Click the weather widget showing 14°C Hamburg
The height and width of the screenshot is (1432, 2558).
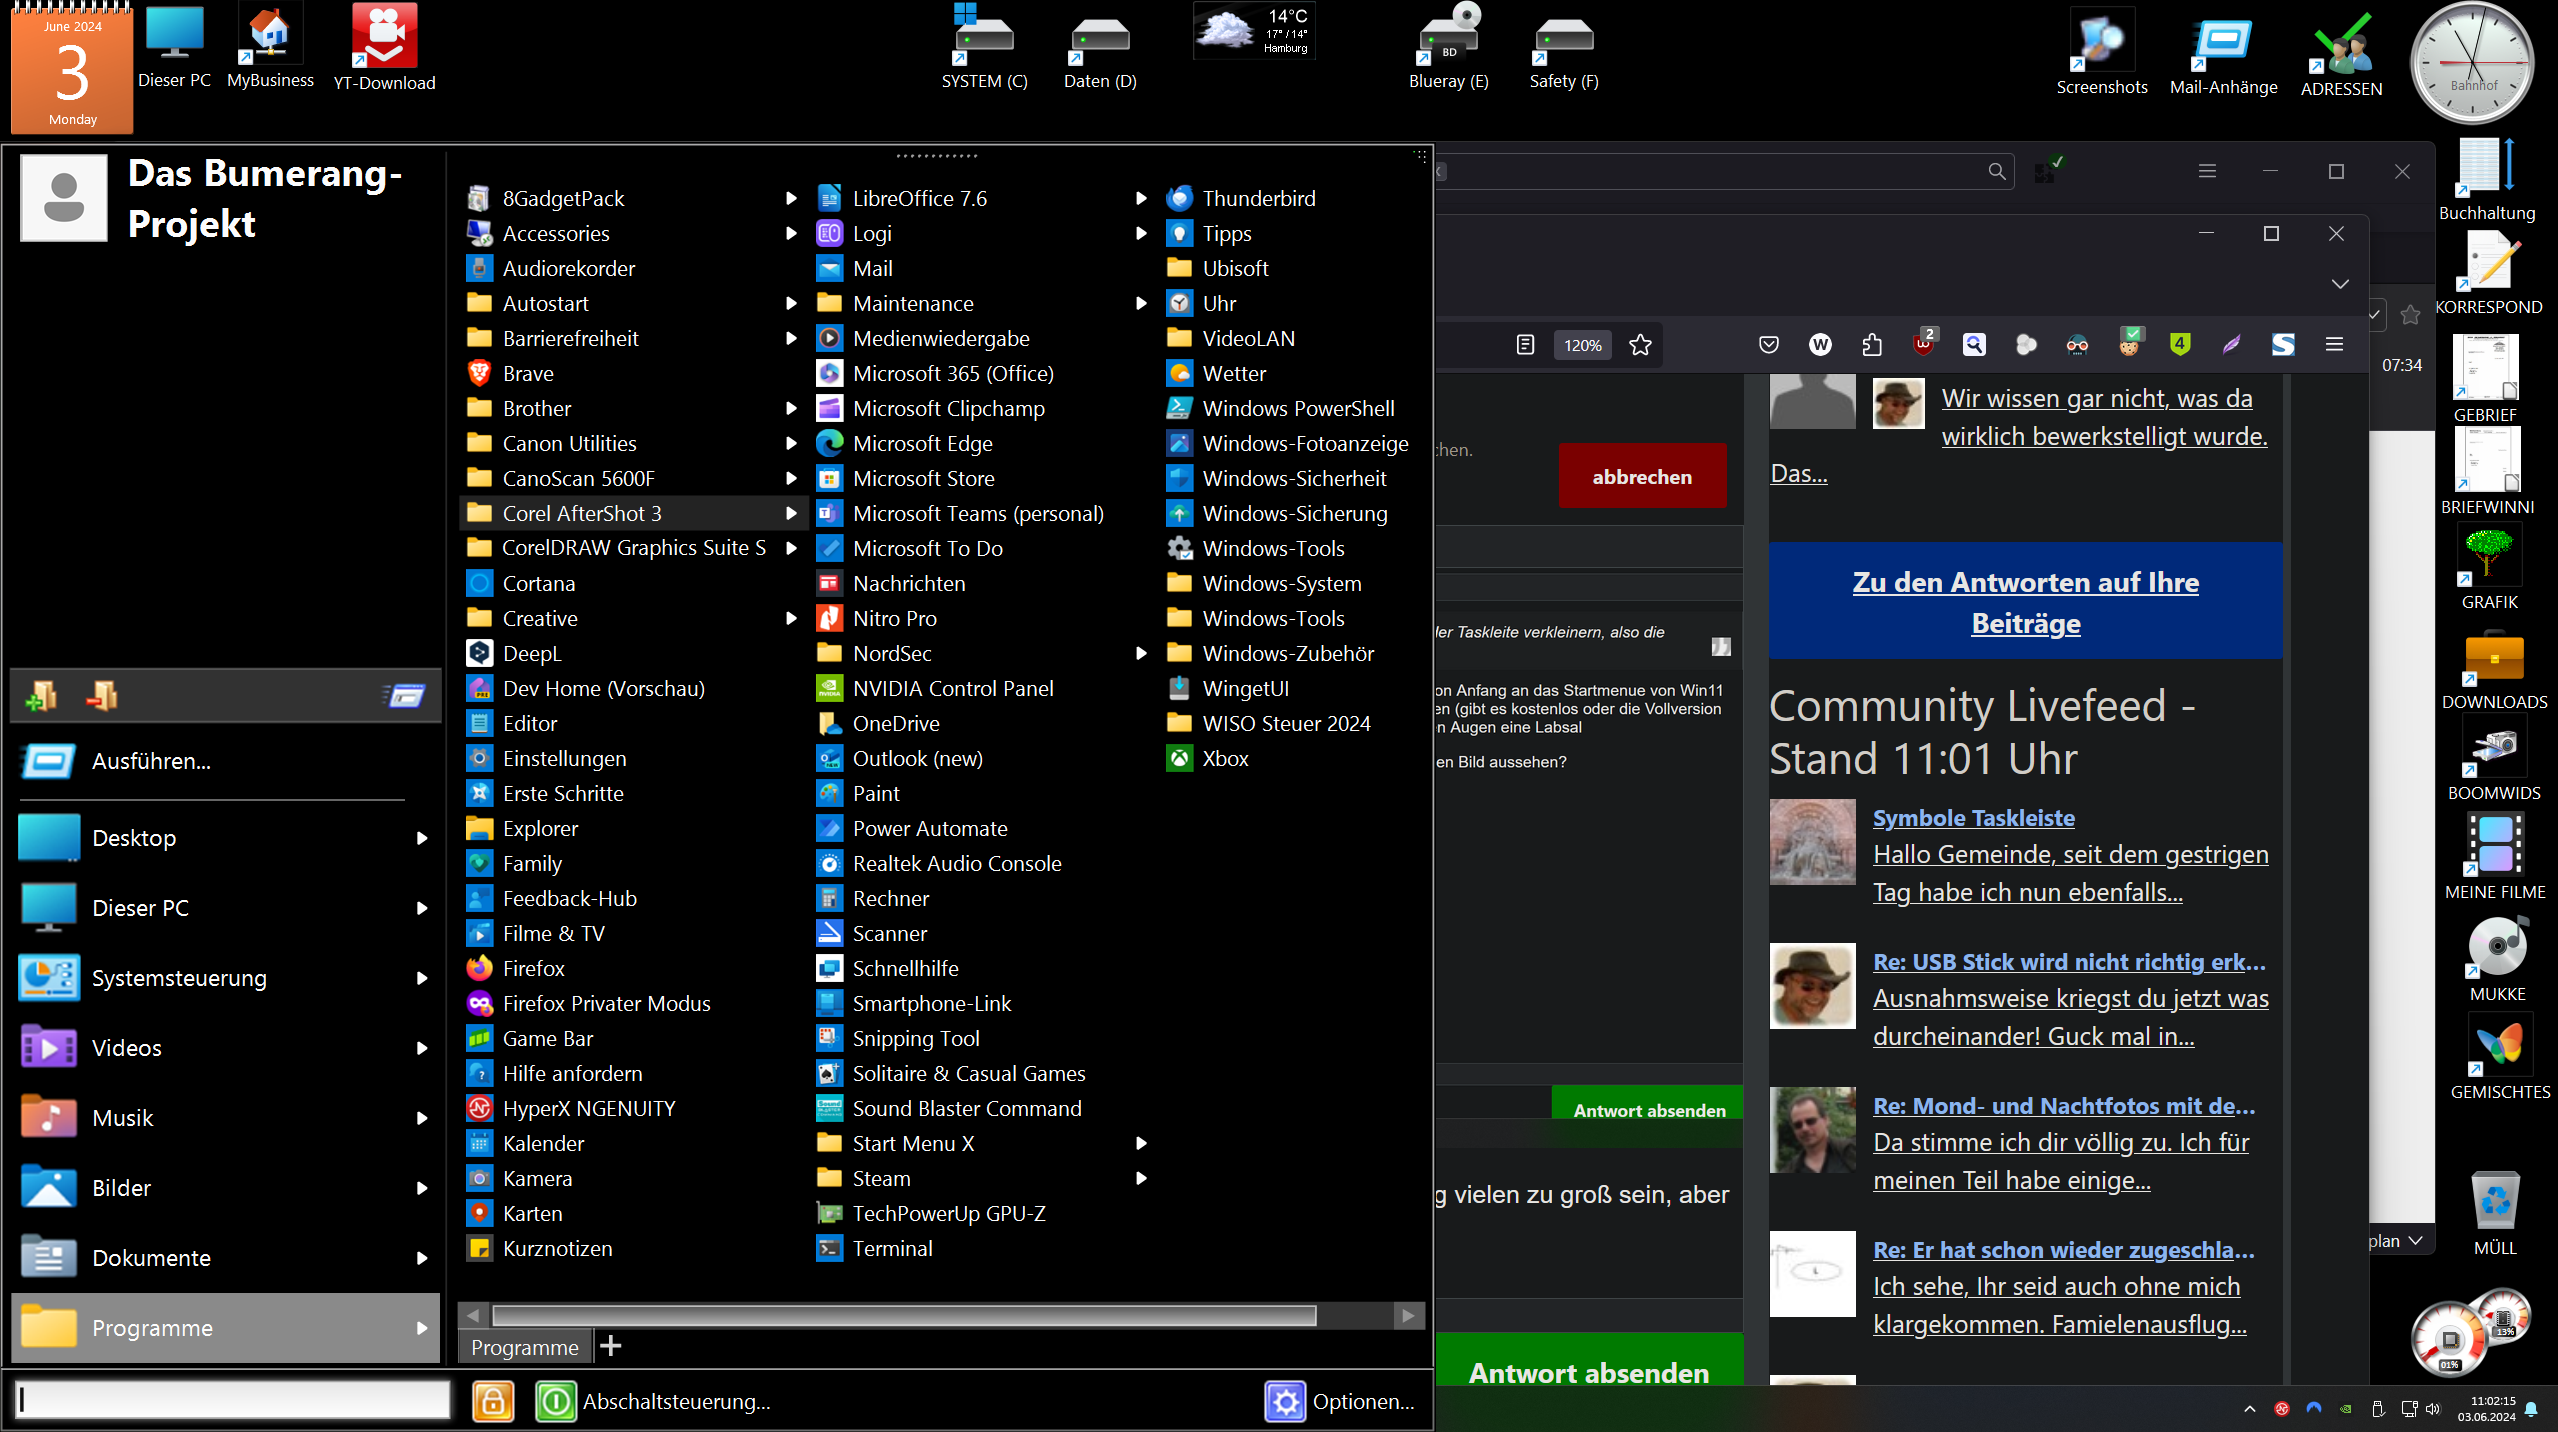pyautogui.click(x=1255, y=30)
